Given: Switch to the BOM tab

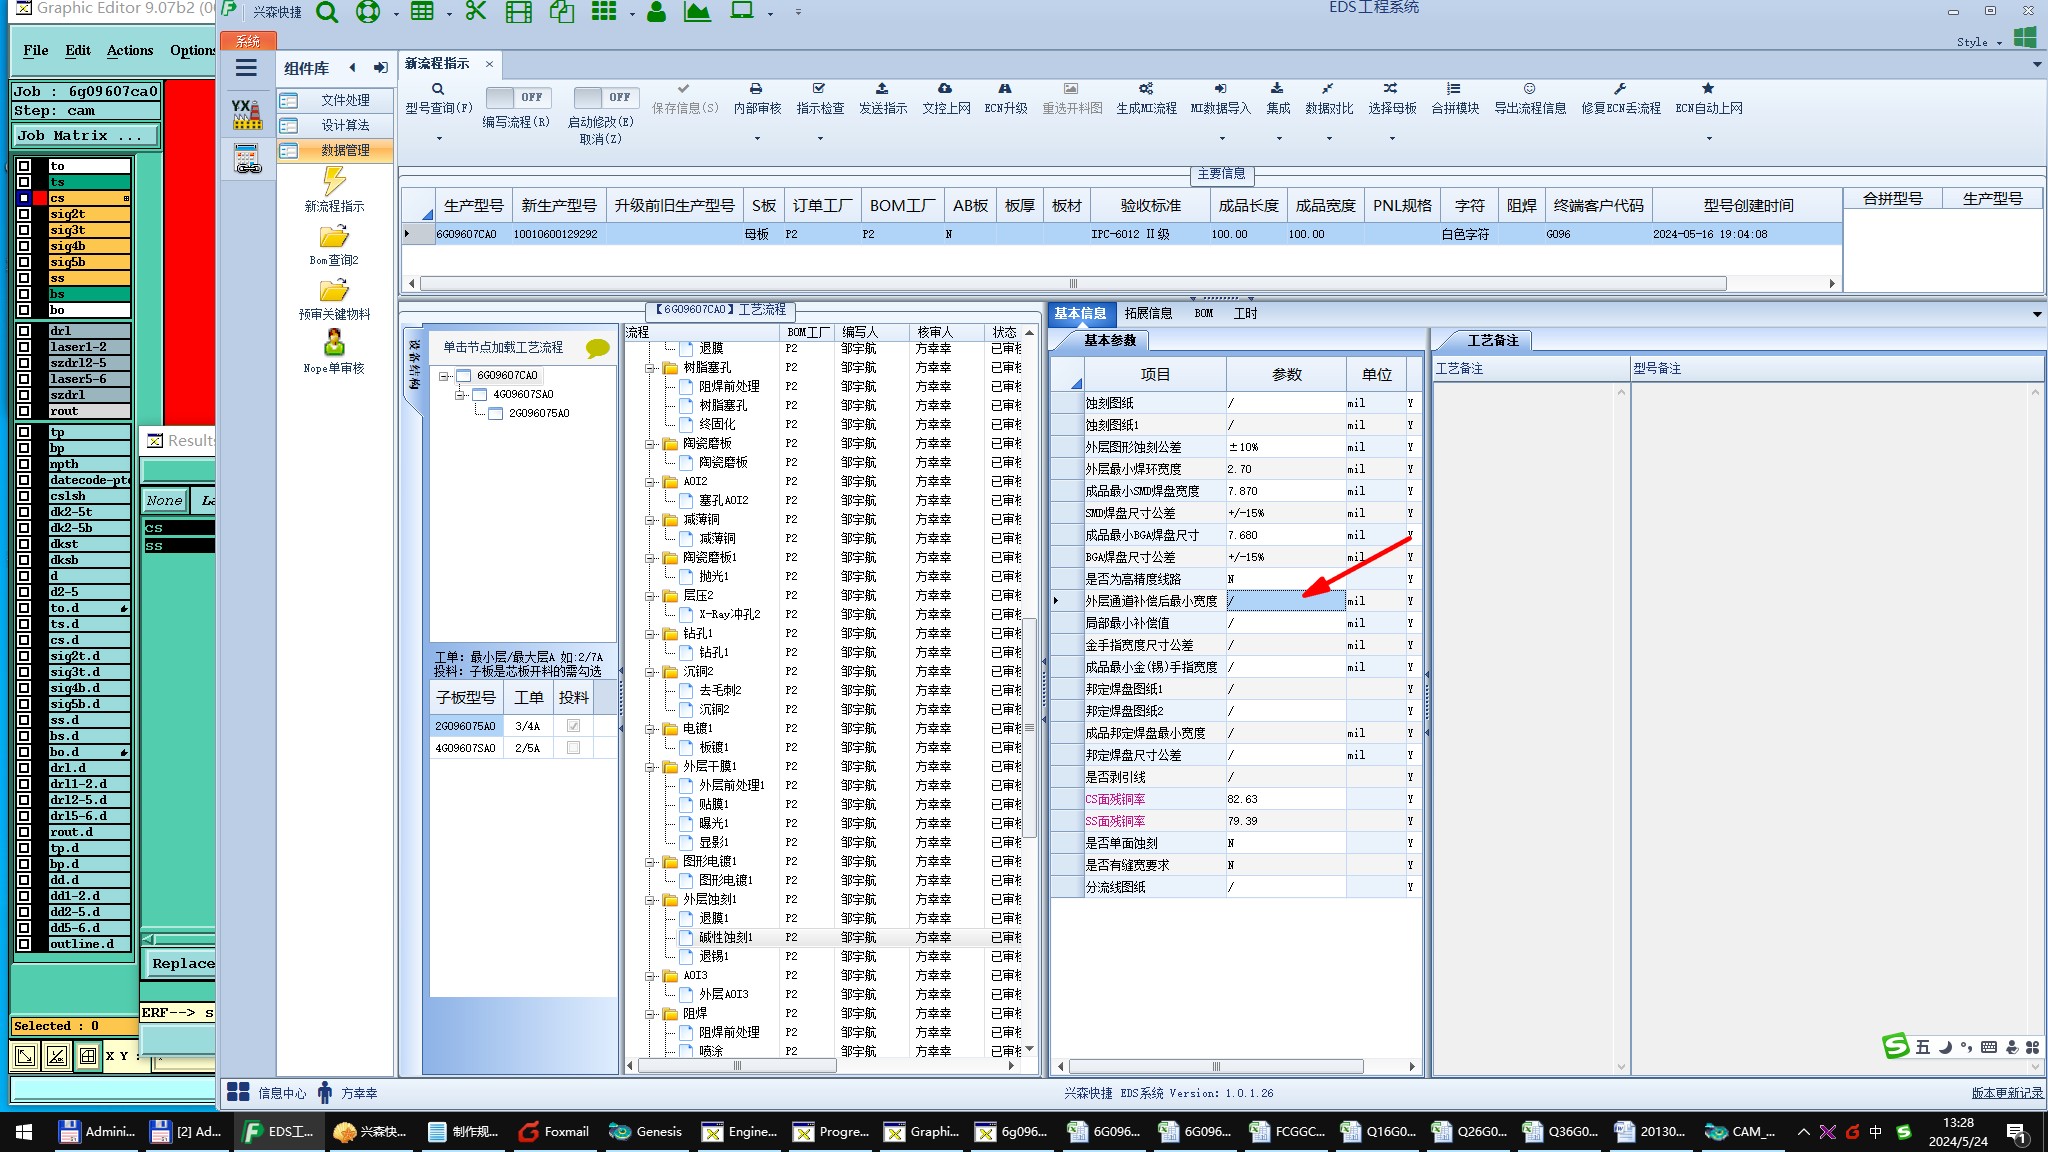Looking at the screenshot, I should pyautogui.click(x=1203, y=313).
